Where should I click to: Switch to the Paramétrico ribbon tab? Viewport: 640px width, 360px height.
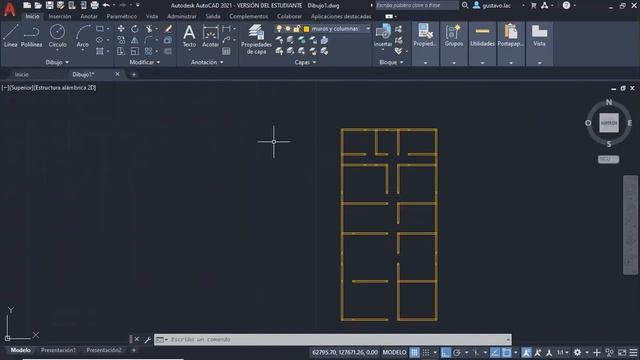click(x=122, y=16)
